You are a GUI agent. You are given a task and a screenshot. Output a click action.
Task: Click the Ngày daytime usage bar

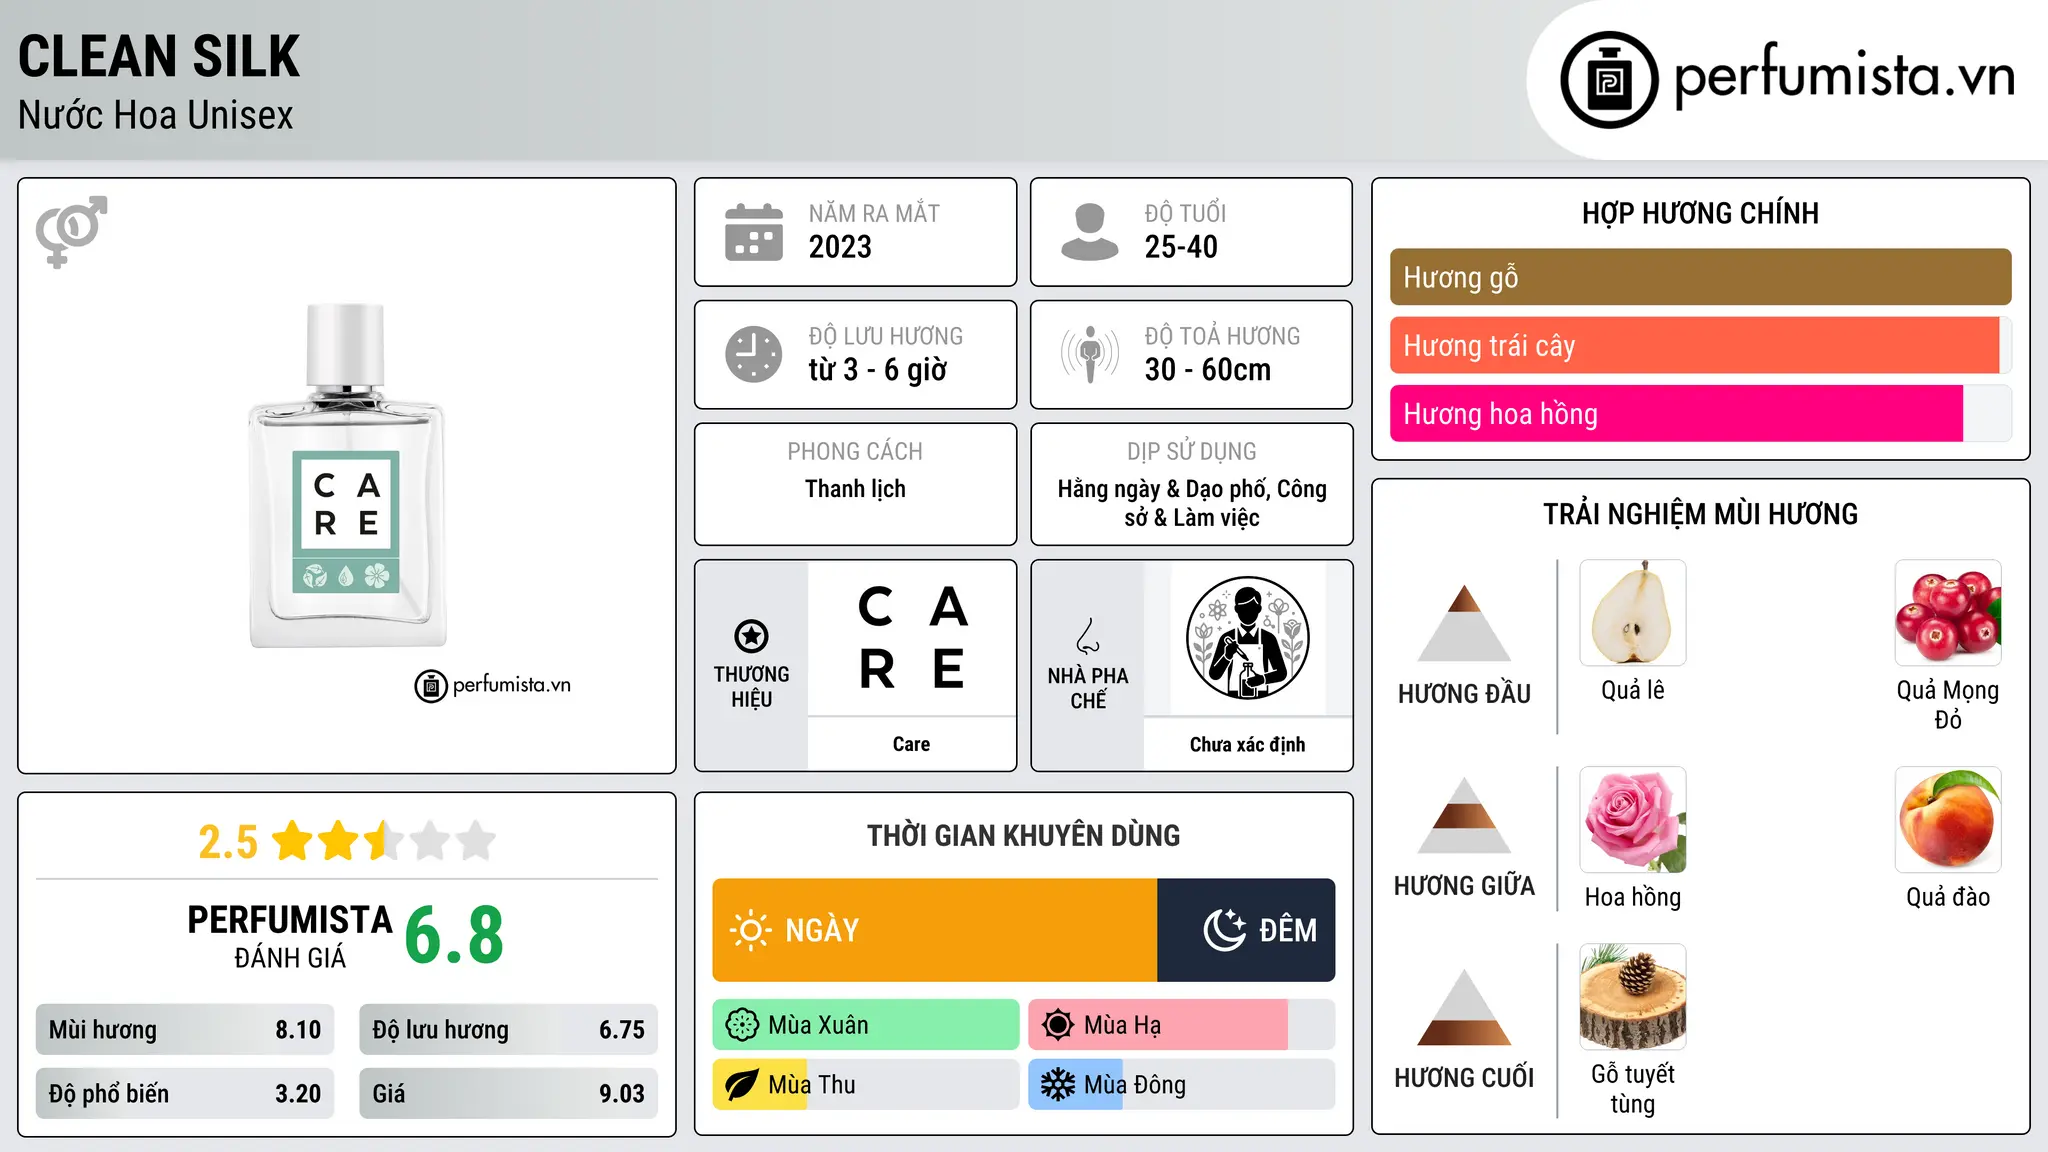point(935,930)
